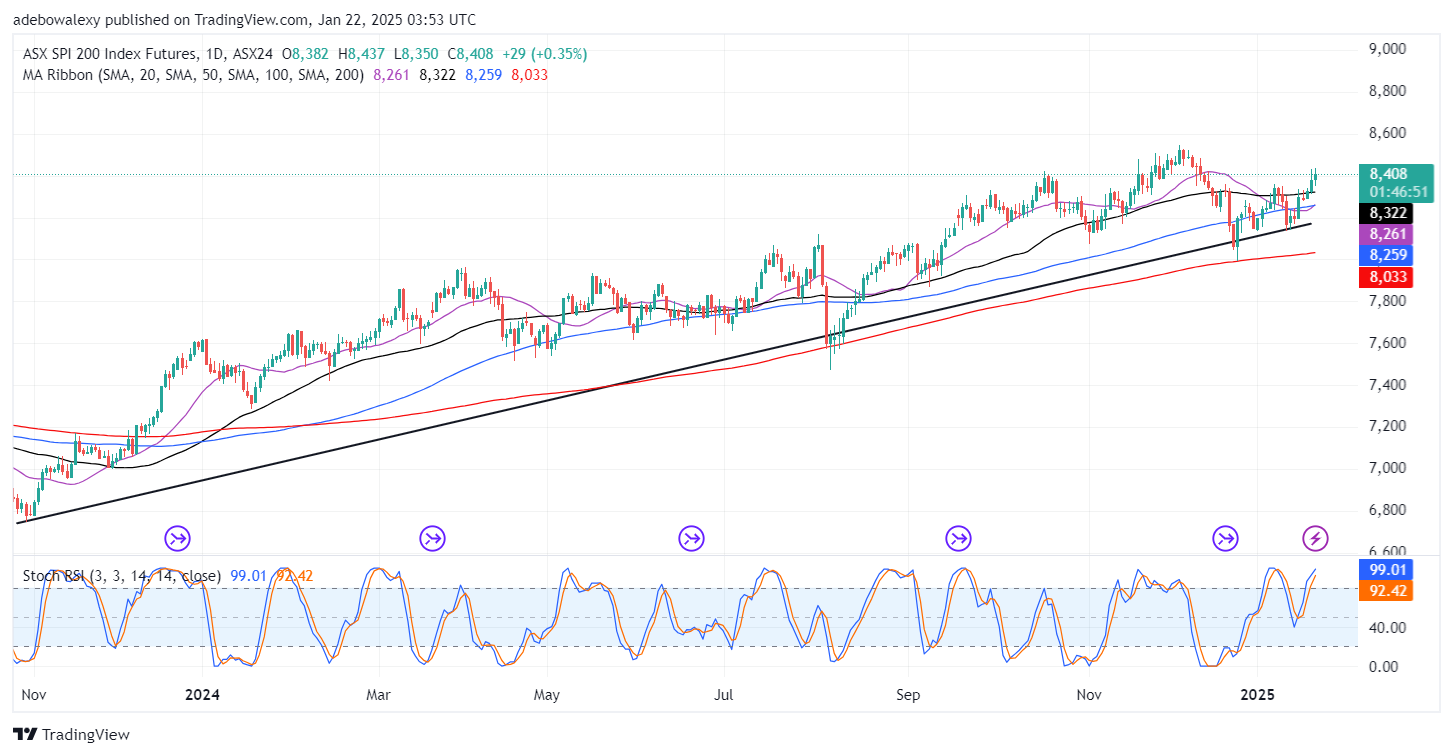The height and width of the screenshot is (756, 1453).
Task: Open the event marker icon before 2025 label
Action: tap(1225, 539)
